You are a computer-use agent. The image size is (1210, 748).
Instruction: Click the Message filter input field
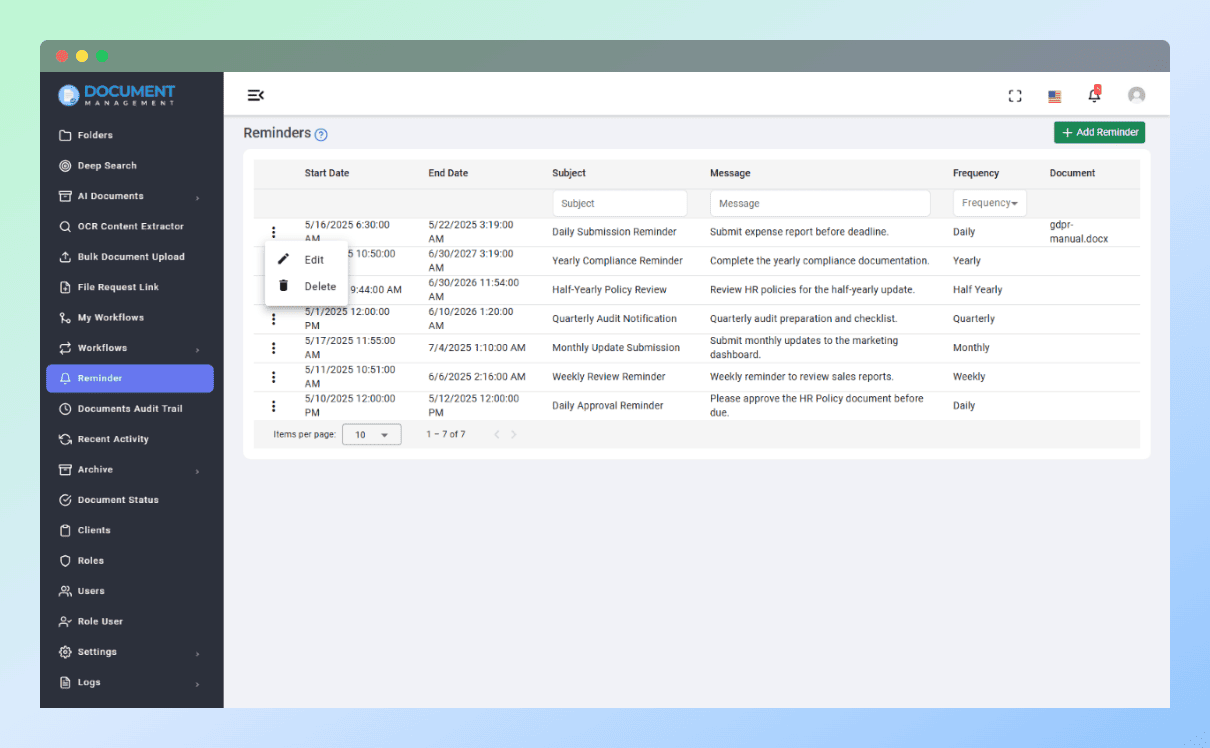coord(819,203)
